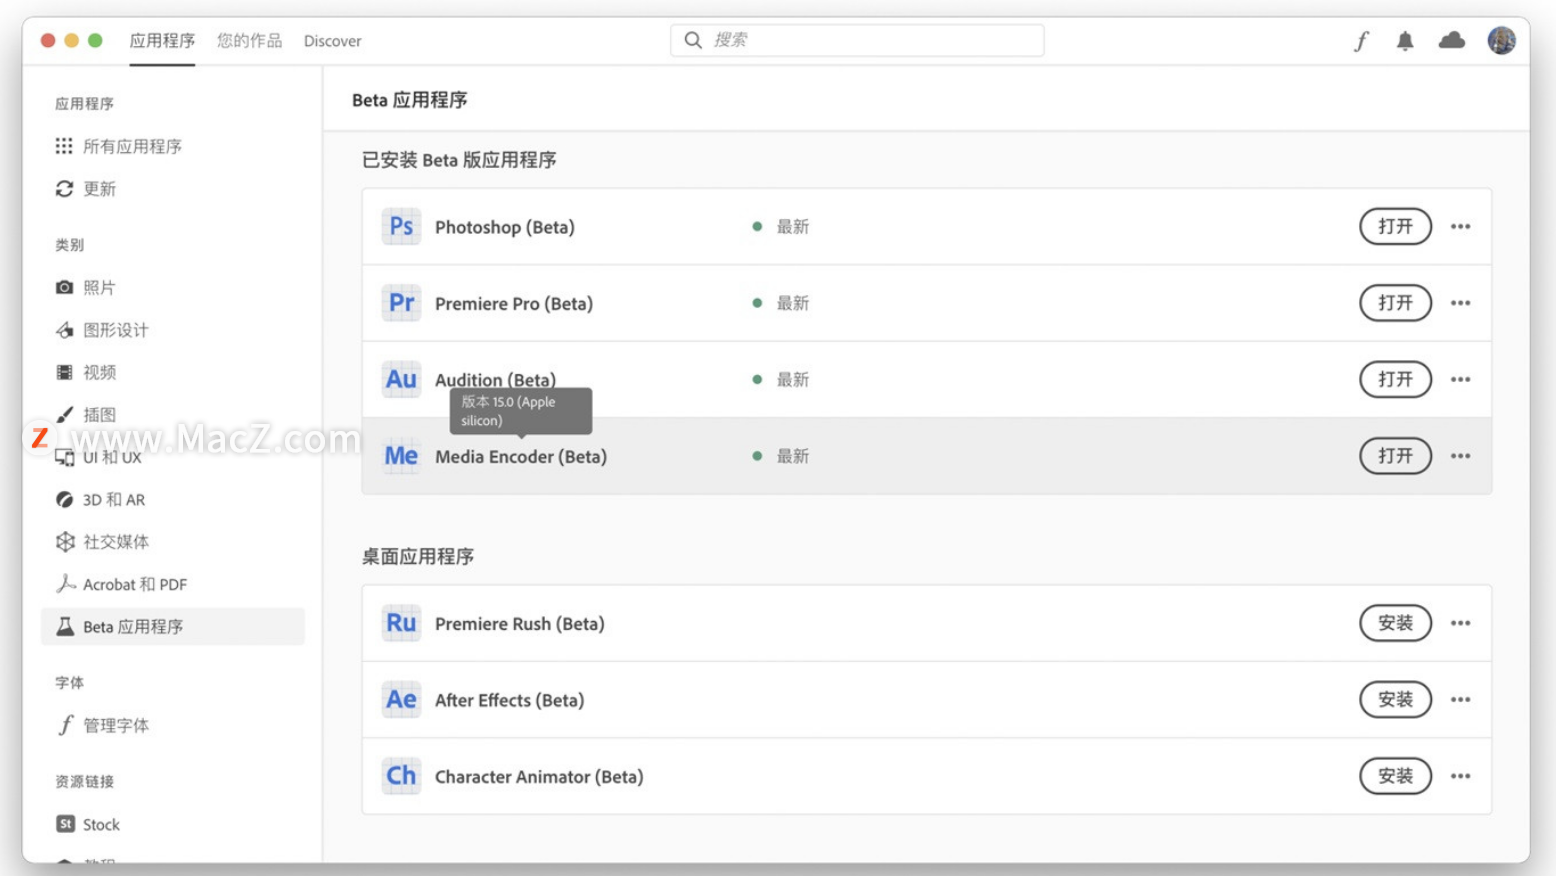Click 最新 status for Premiere Pro (Beta)
Screen dimensions: 1556x876
click(x=793, y=303)
